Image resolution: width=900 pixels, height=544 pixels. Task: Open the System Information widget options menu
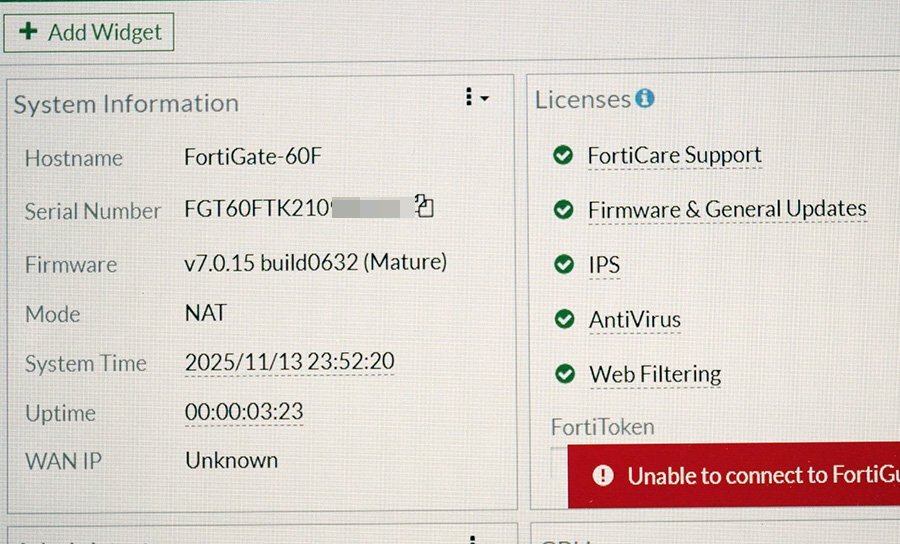tap(476, 98)
